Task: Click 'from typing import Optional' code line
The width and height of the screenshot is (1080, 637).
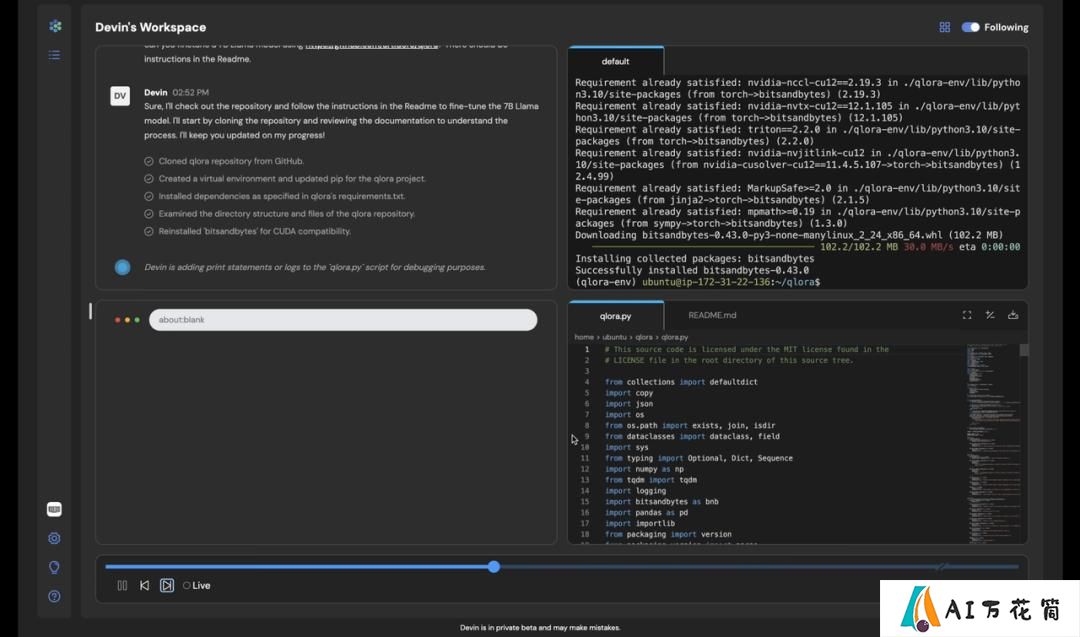Action: click(698, 459)
